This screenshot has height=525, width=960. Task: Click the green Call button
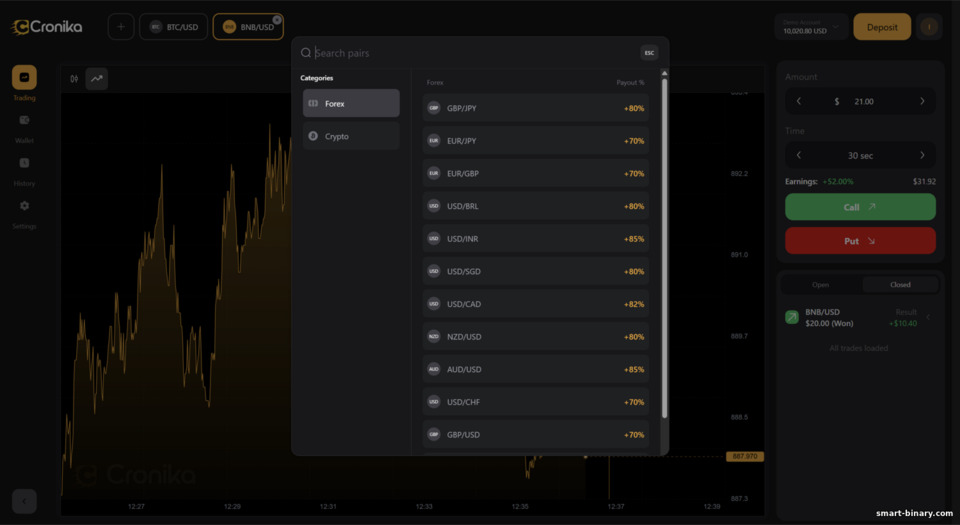click(x=860, y=207)
